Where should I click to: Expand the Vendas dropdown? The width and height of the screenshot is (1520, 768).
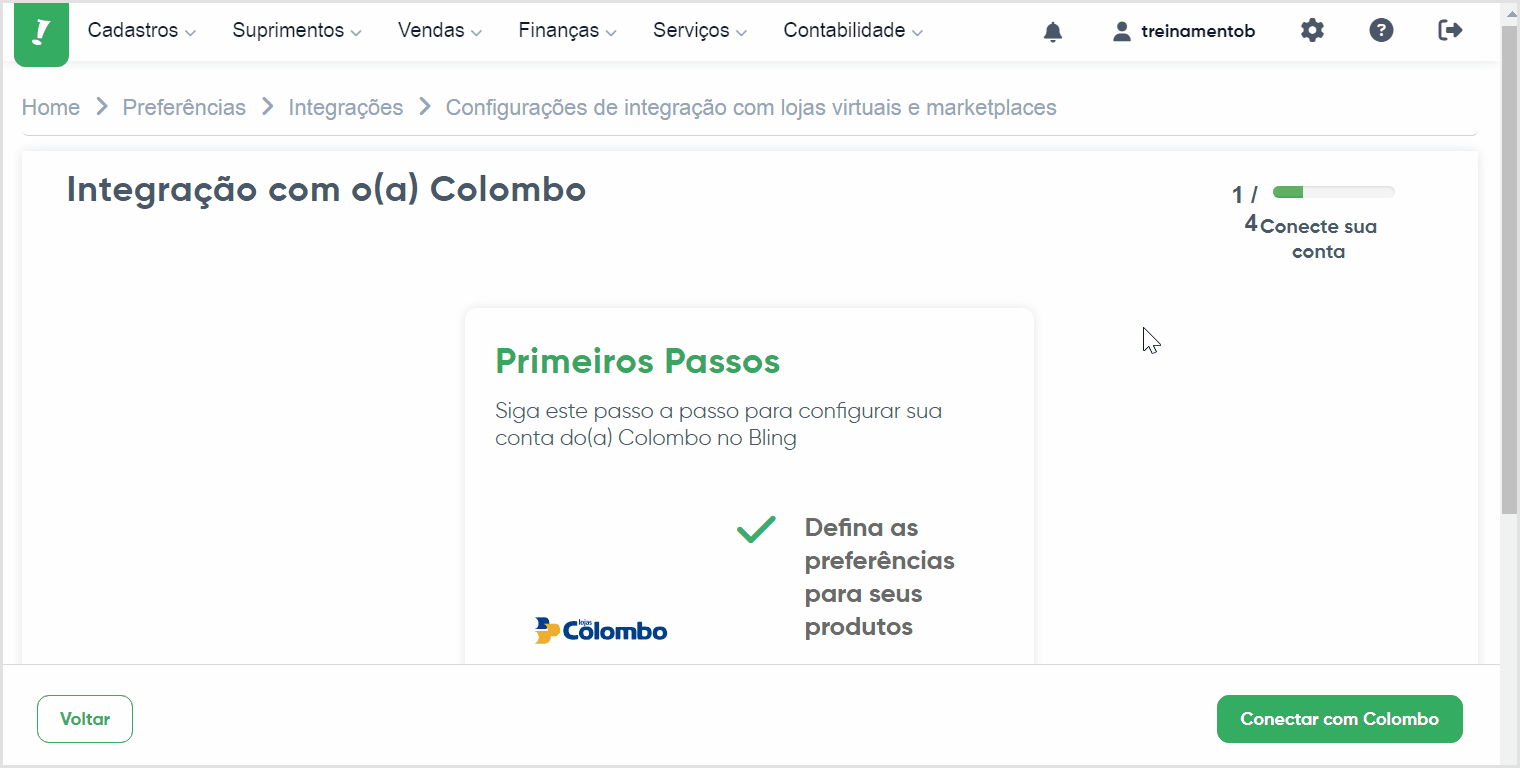pos(440,31)
